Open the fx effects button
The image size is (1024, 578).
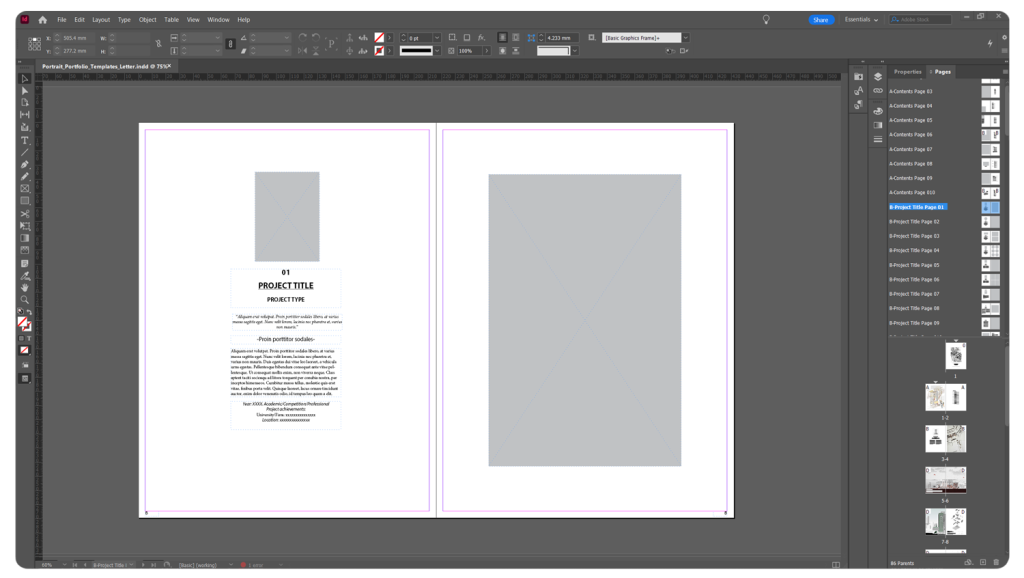pyautogui.click(x=481, y=38)
